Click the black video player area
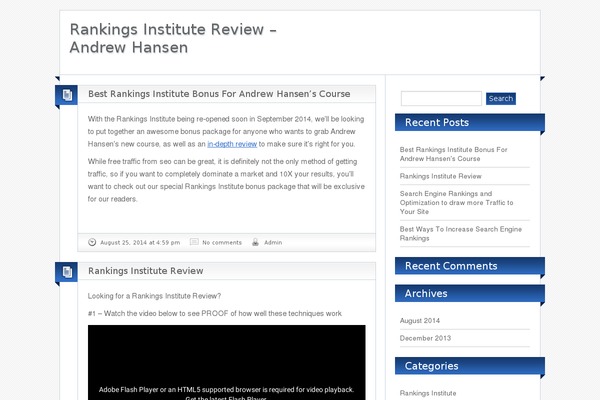 (227, 362)
